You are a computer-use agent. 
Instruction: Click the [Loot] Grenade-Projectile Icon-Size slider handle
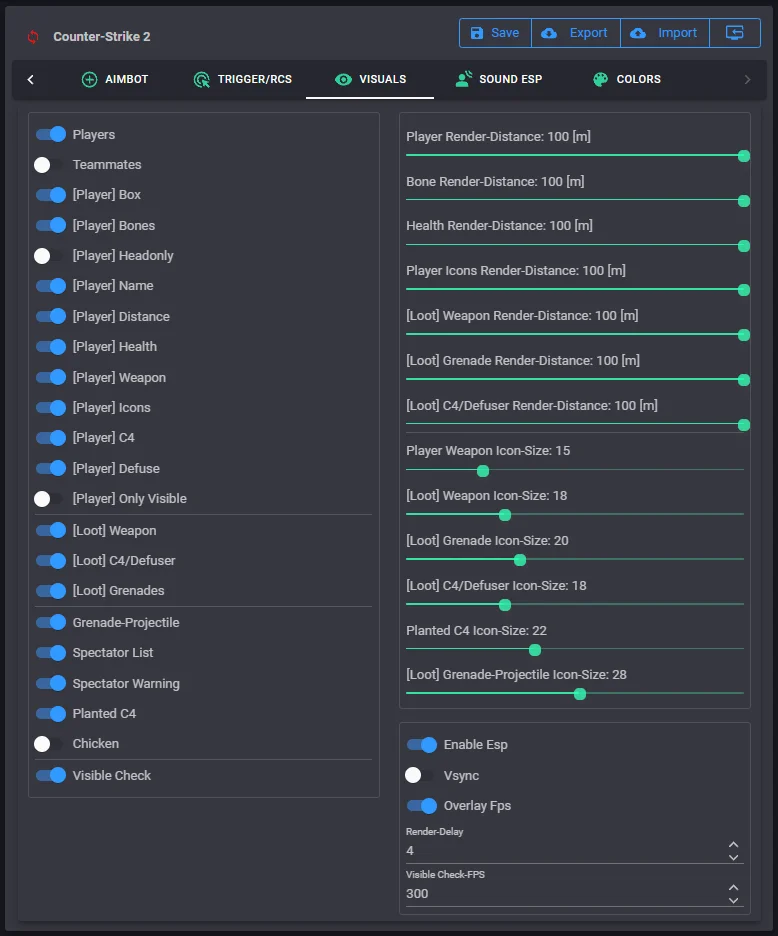coord(580,694)
